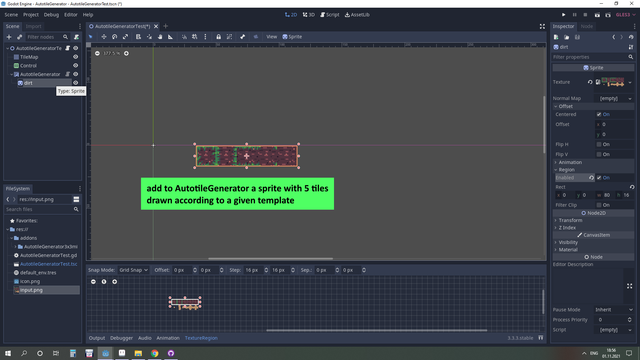Play the project
Screen dimensions: 640x360
(564, 15)
